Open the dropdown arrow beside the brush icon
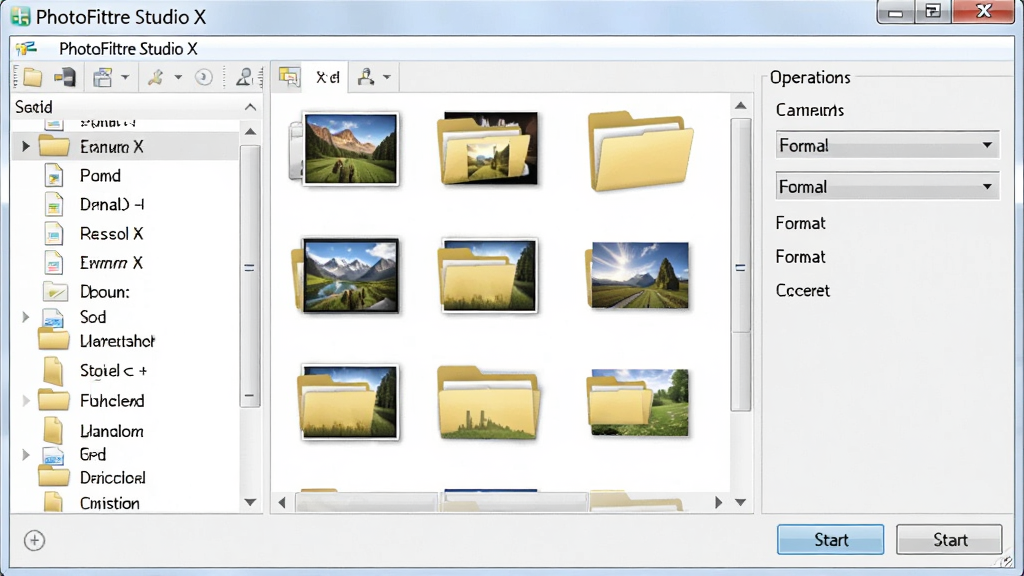This screenshot has width=1024, height=576. coord(178,78)
